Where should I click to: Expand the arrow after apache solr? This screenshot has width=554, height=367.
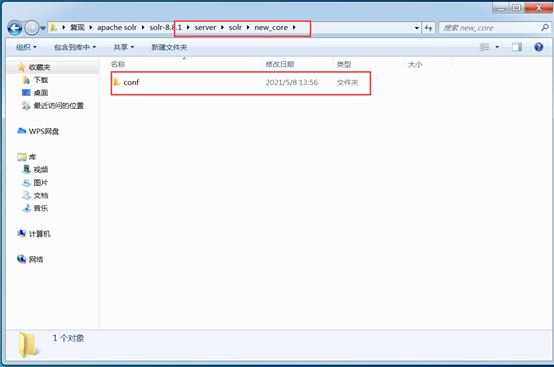[143, 28]
